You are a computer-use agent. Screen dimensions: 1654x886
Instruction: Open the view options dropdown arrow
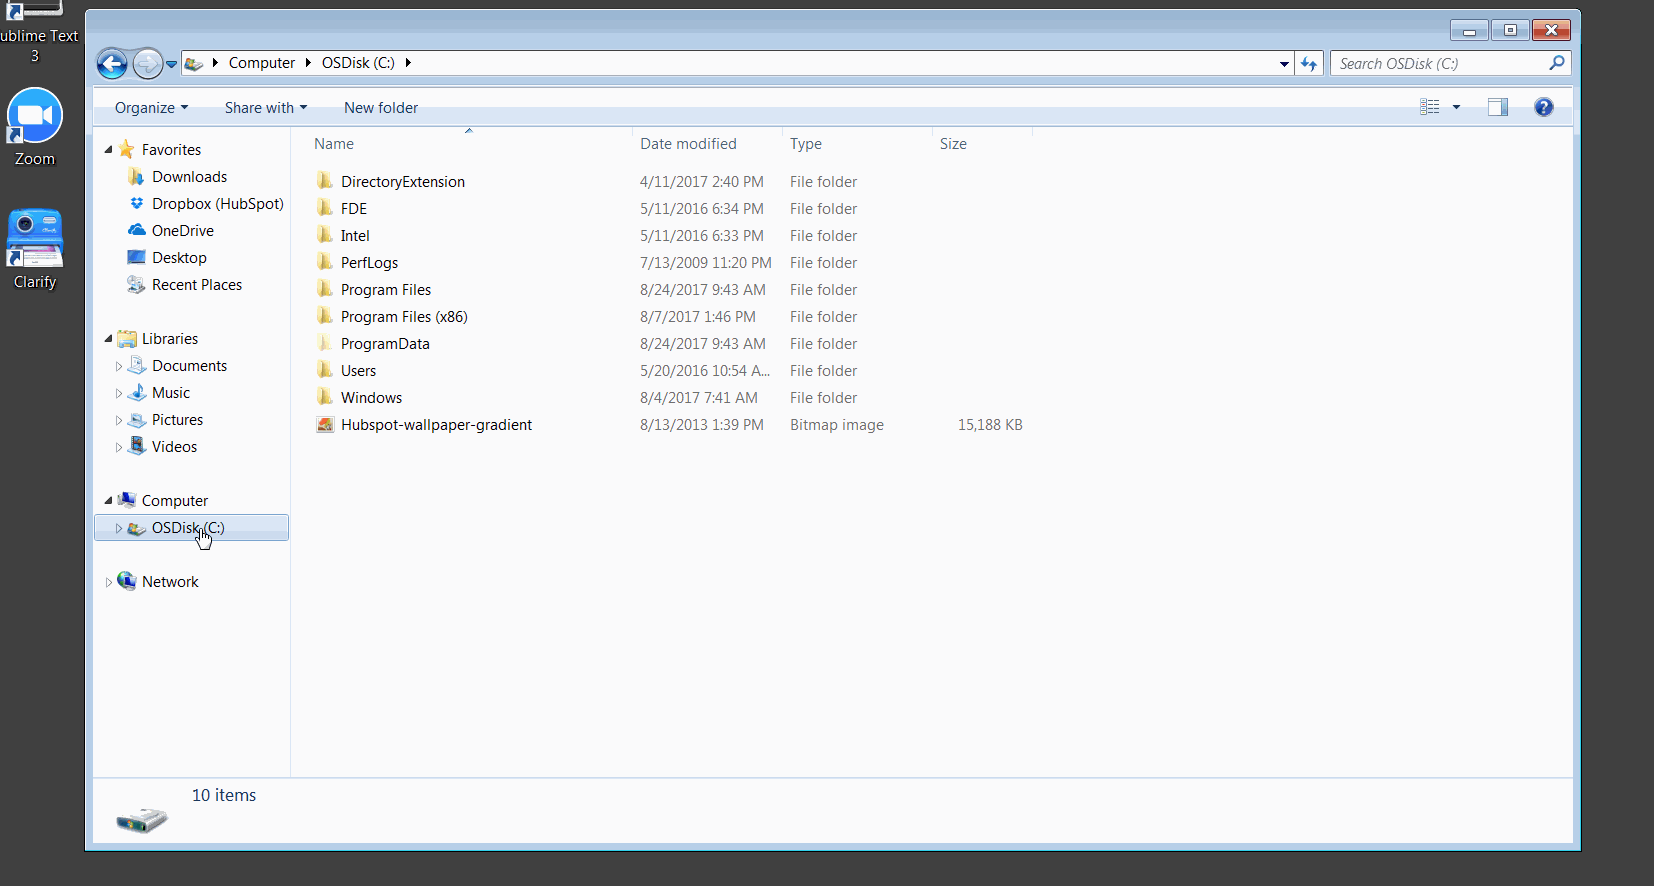coord(1456,107)
